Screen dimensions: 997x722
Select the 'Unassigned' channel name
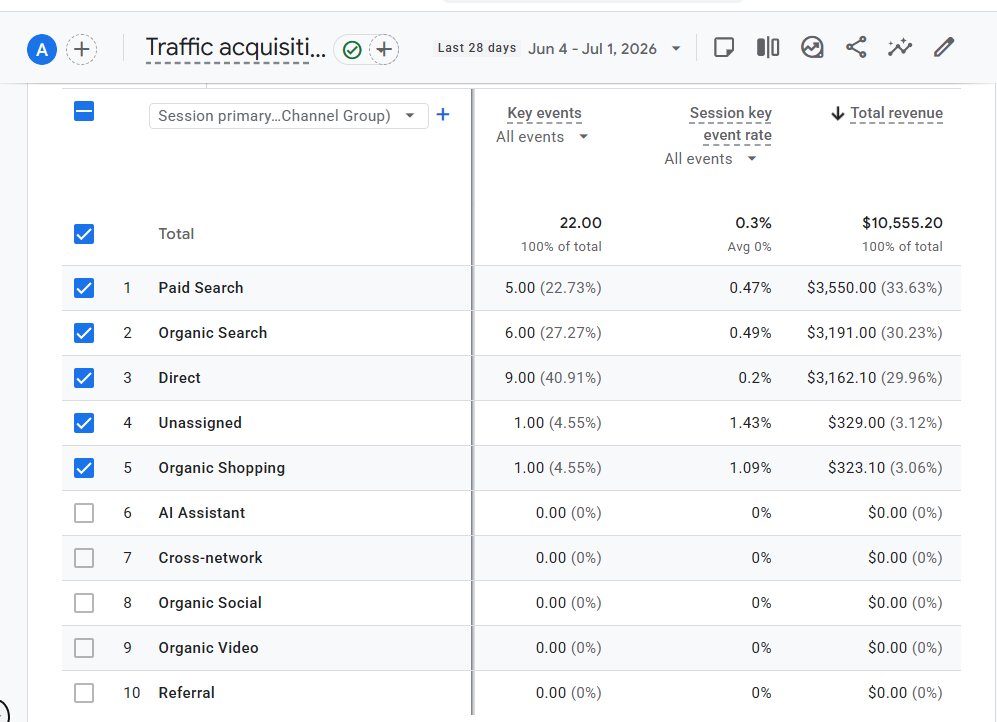pos(200,423)
